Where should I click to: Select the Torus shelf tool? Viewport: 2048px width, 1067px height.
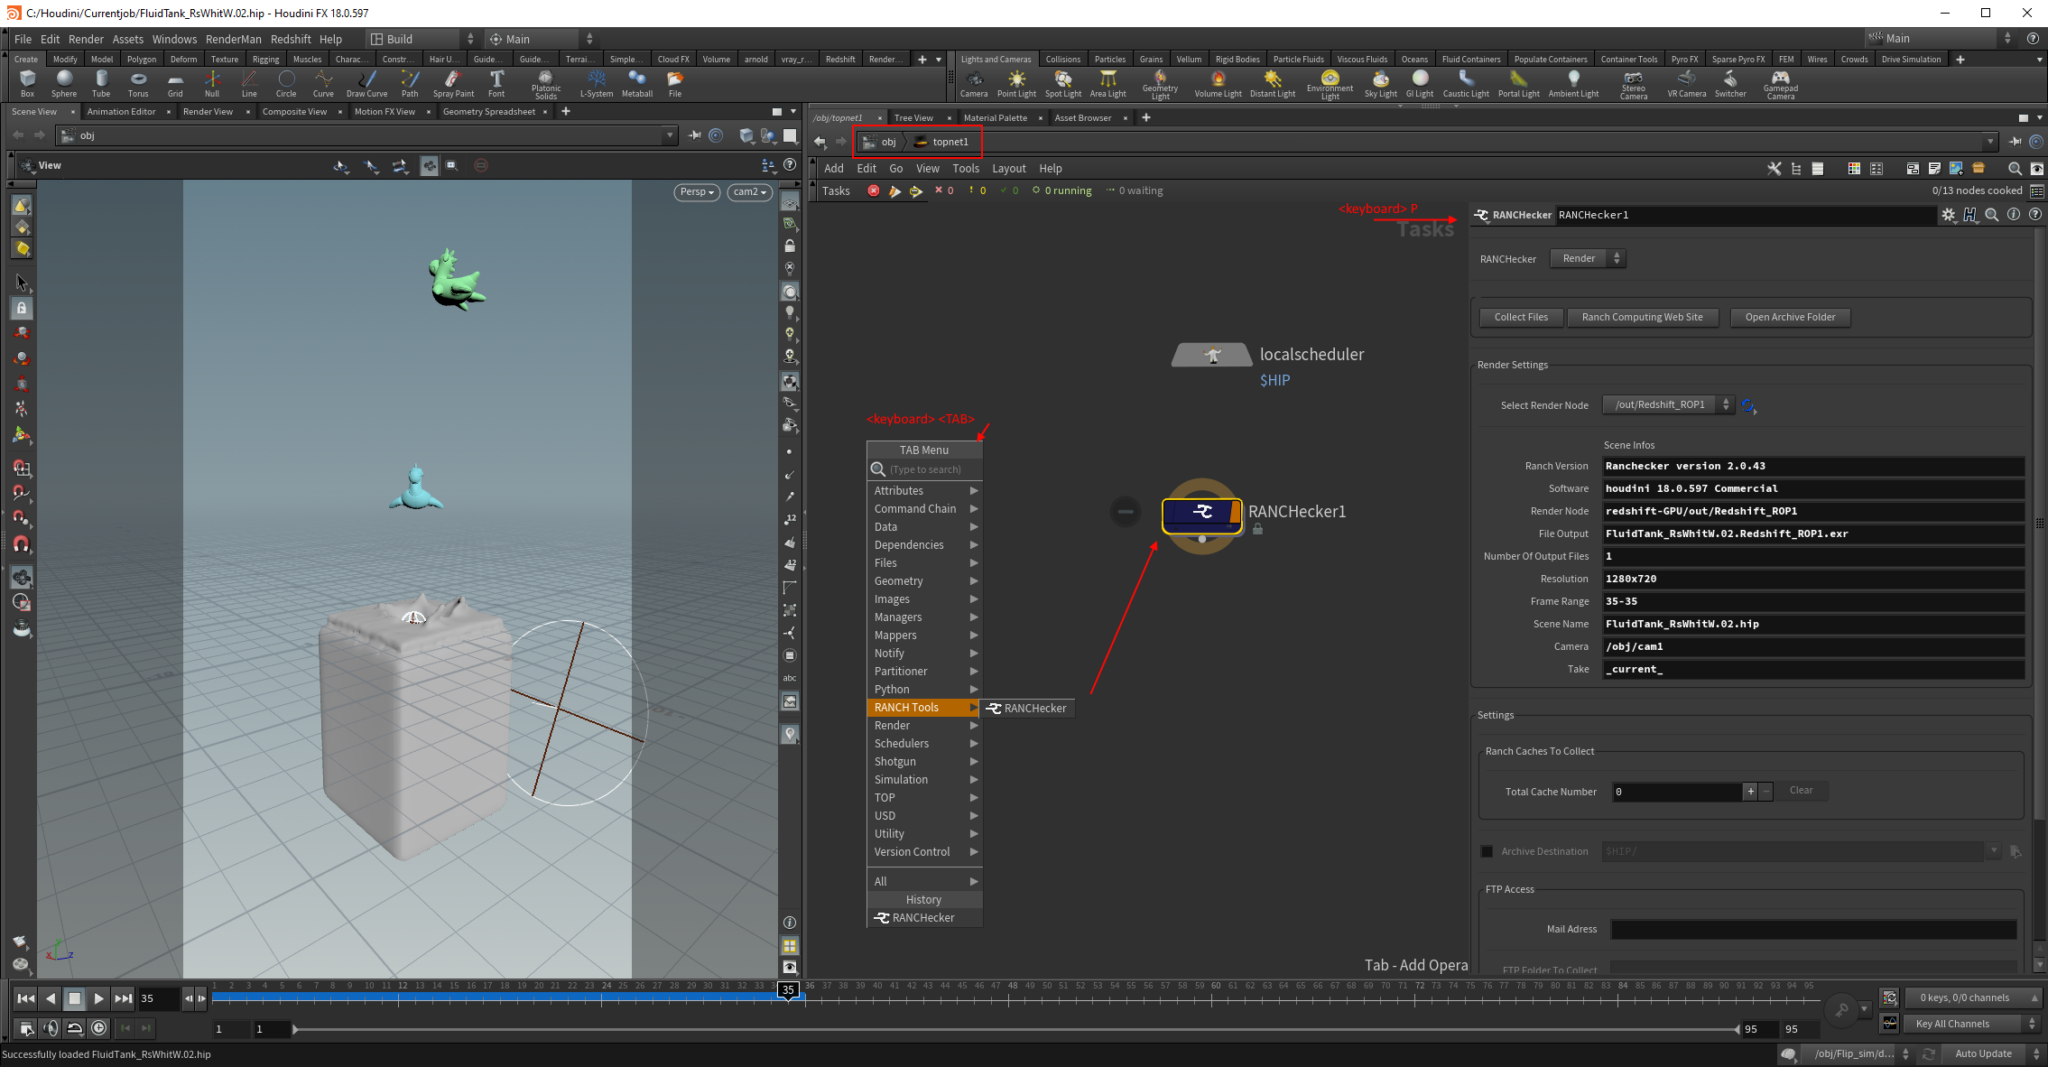point(138,82)
